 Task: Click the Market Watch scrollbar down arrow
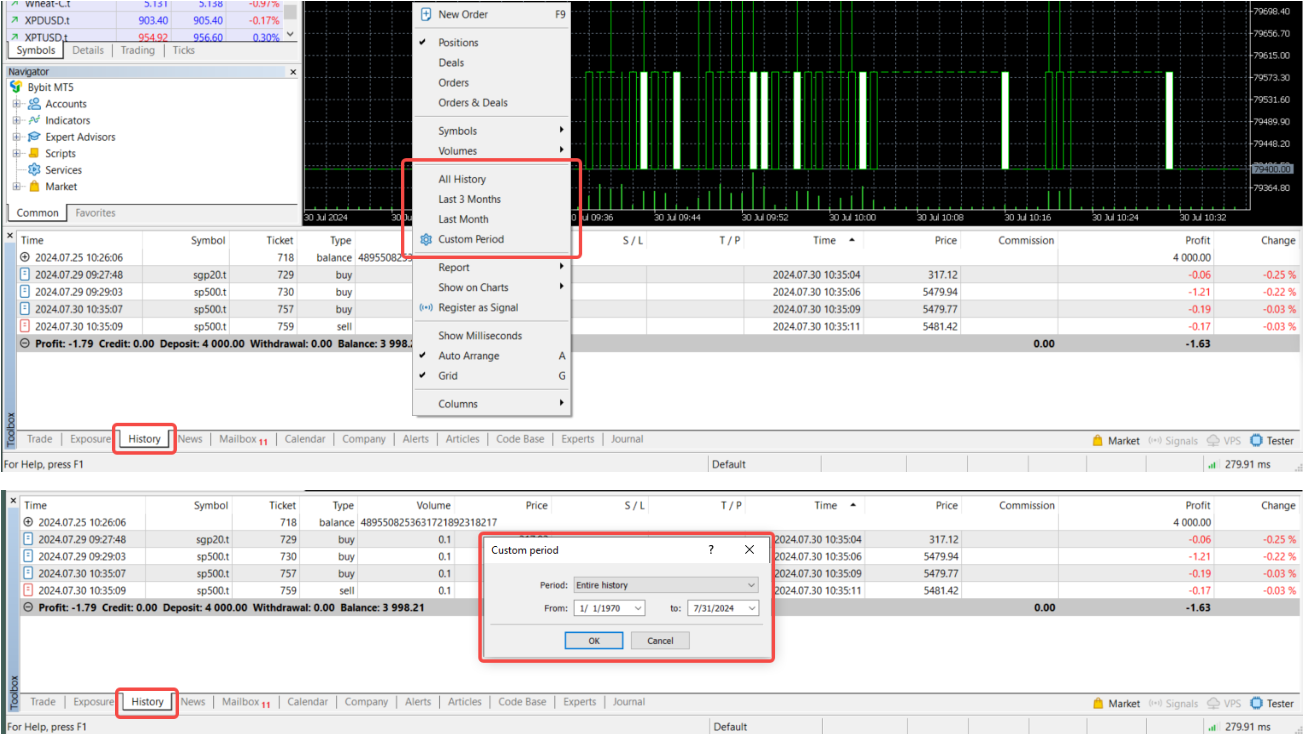pyautogui.click(x=291, y=34)
